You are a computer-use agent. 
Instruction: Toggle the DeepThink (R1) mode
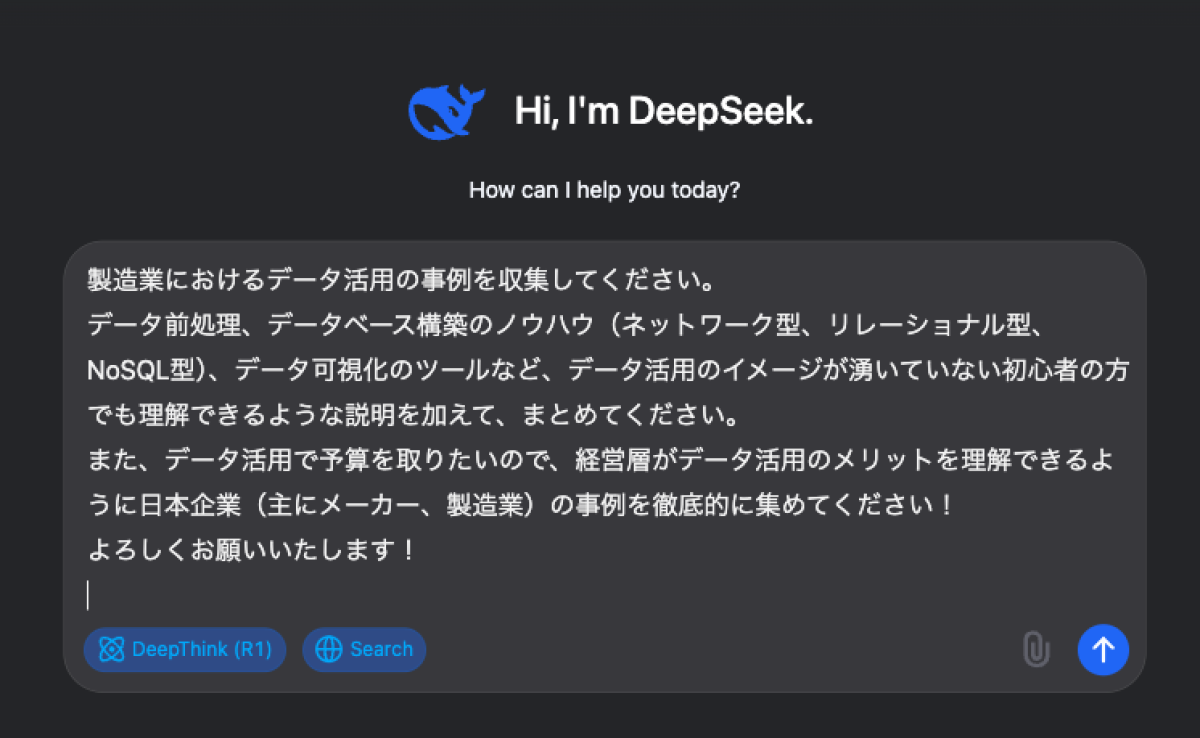(186, 650)
